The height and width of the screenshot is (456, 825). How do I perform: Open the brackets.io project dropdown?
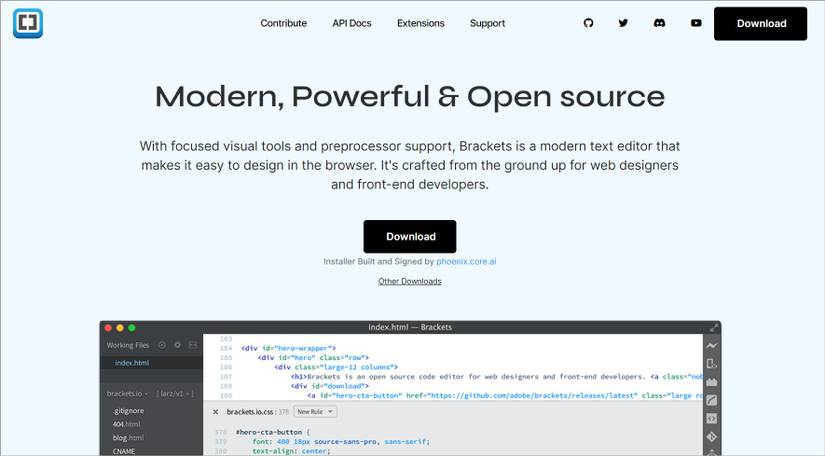pyautogui.click(x=126, y=394)
